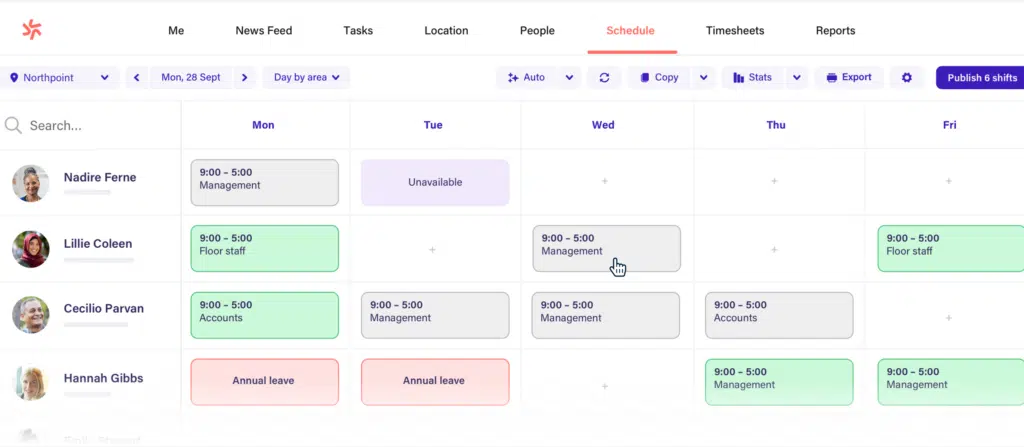The height and width of the screenshot is (447, 1024).
Task: Open the Day by area dropdown
Action: [306, 78]
